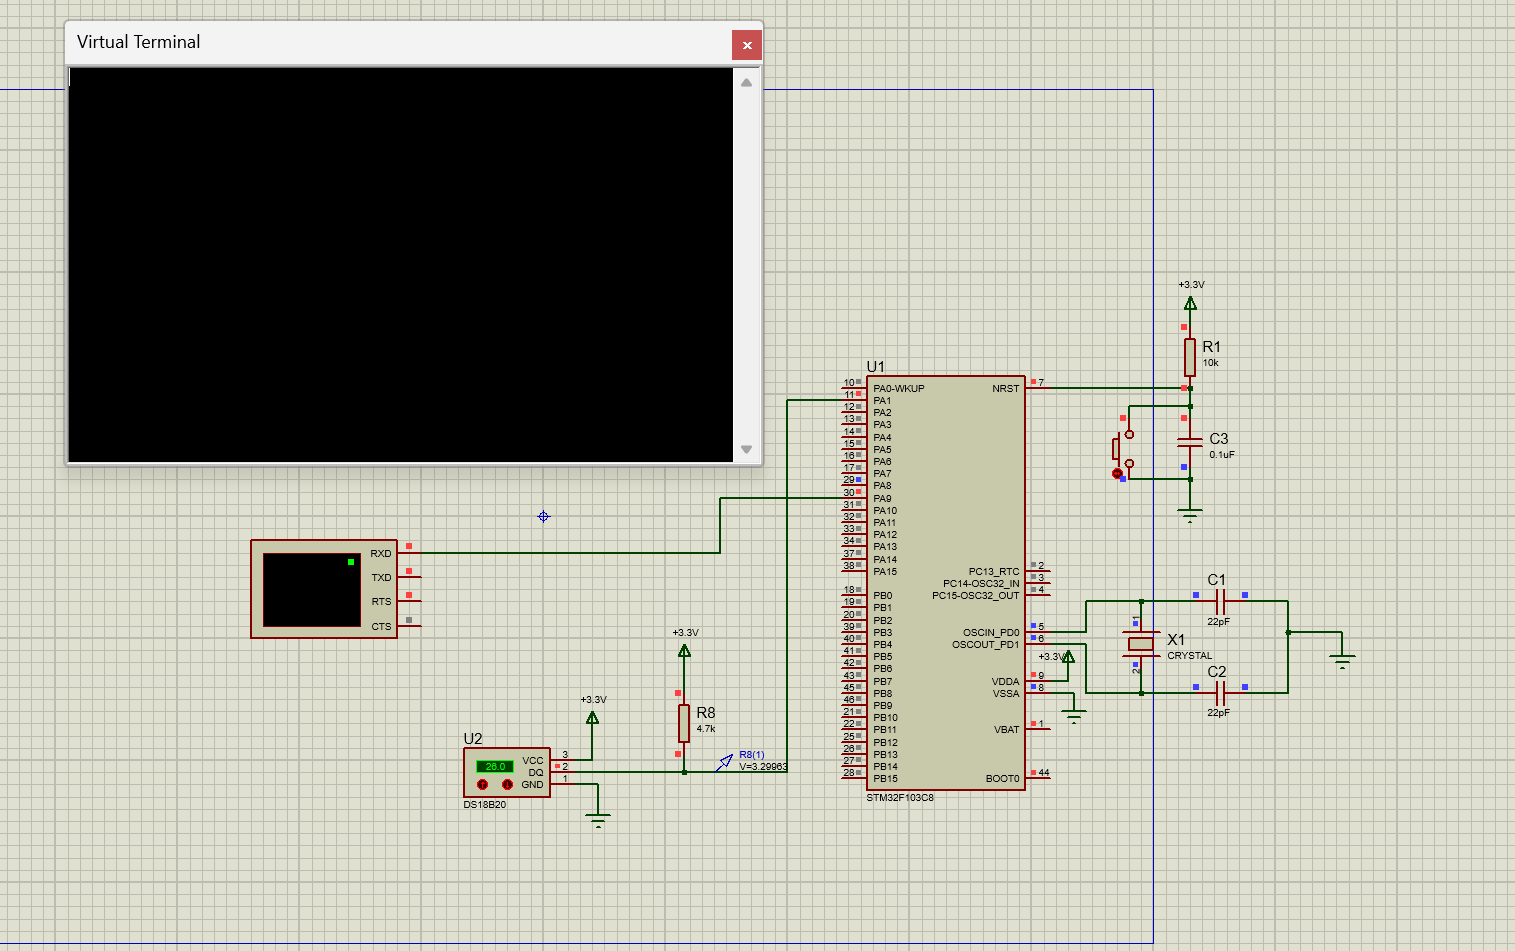The height and width of the screenshot is (951, 1515).
Task: Click the Virtual Terminal title bar text
Action: pyautogui.click(x=139, y=42)
